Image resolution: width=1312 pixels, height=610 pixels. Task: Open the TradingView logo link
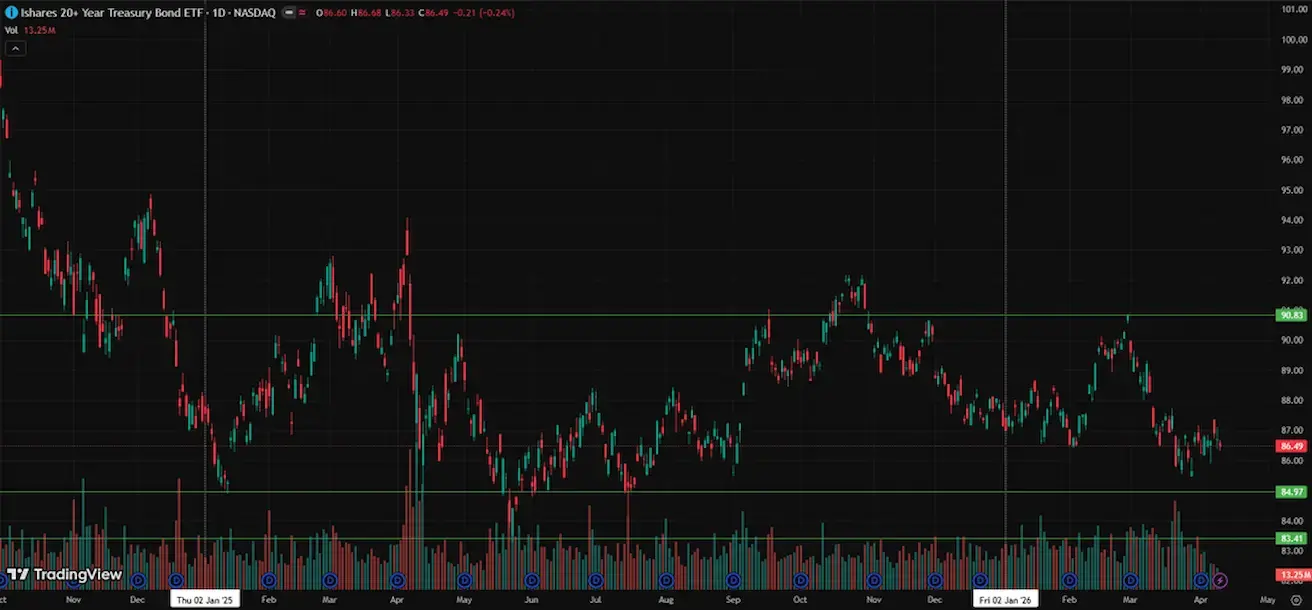pyautogui.click(x=64, y=575)
